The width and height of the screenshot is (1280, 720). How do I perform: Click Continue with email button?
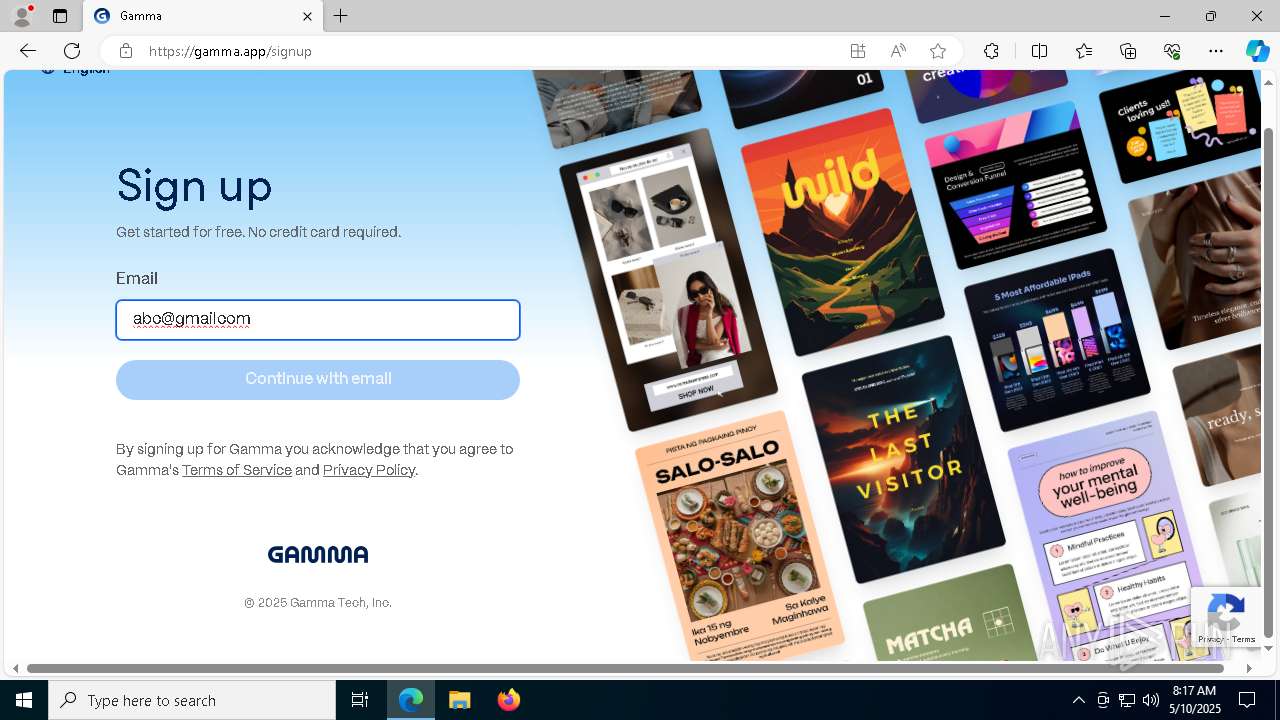[x=318, y=380]
